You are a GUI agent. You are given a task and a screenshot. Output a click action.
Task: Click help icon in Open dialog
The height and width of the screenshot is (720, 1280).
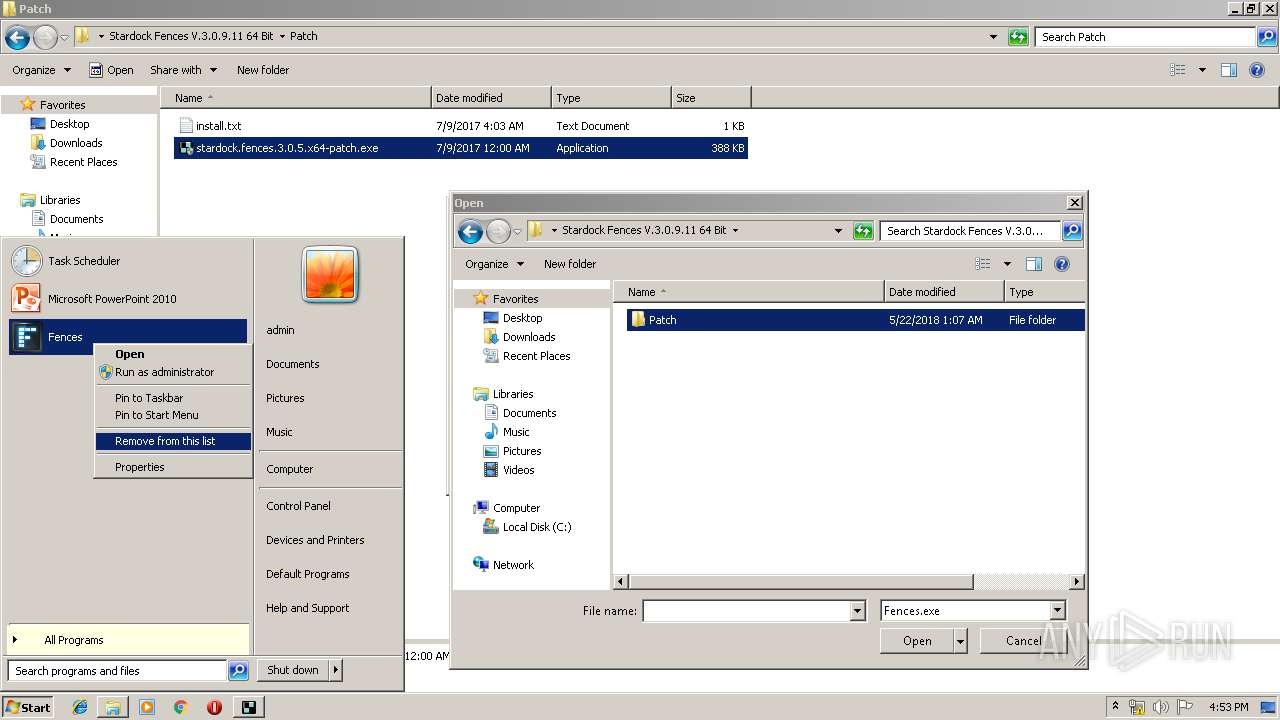click(1062, 264)
